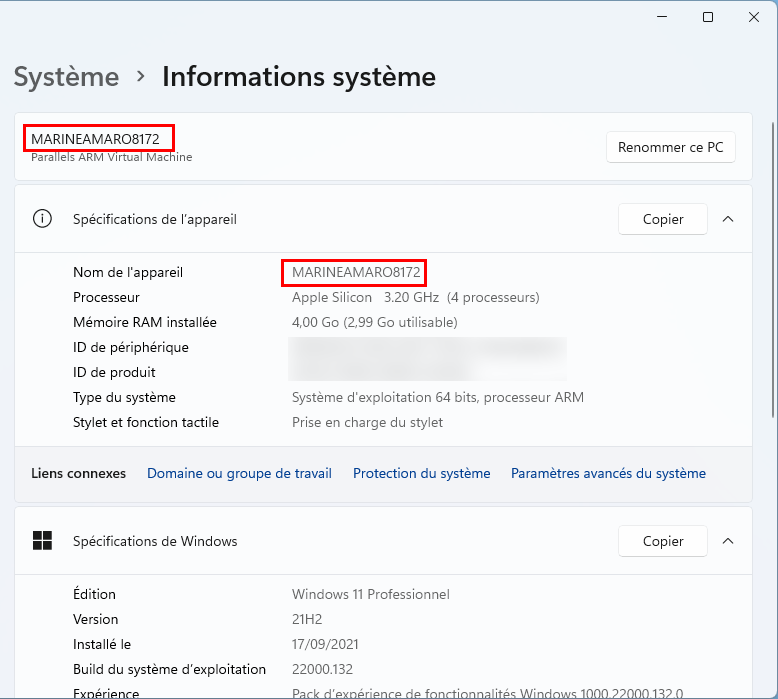
Task: Click the Stylet et fonction tactile label
Action: click(x=146, y=422)
